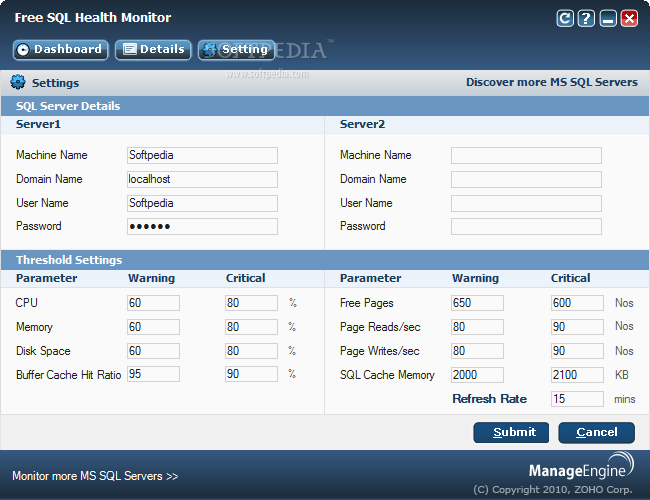
Task: Click Server2 Machine Name field
Action: (x=526, y=155)
